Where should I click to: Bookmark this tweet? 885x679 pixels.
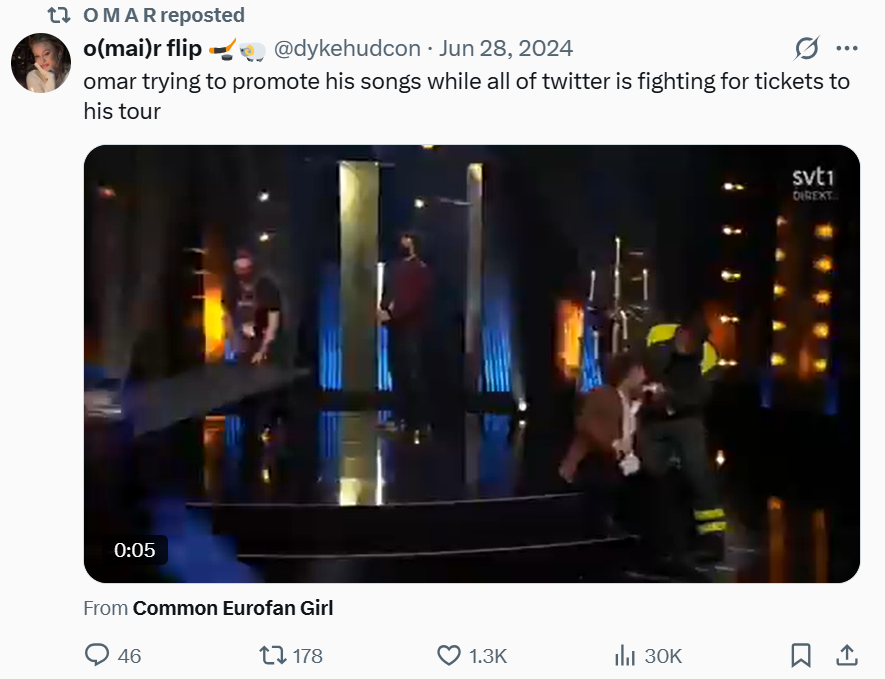pos(800,655)
